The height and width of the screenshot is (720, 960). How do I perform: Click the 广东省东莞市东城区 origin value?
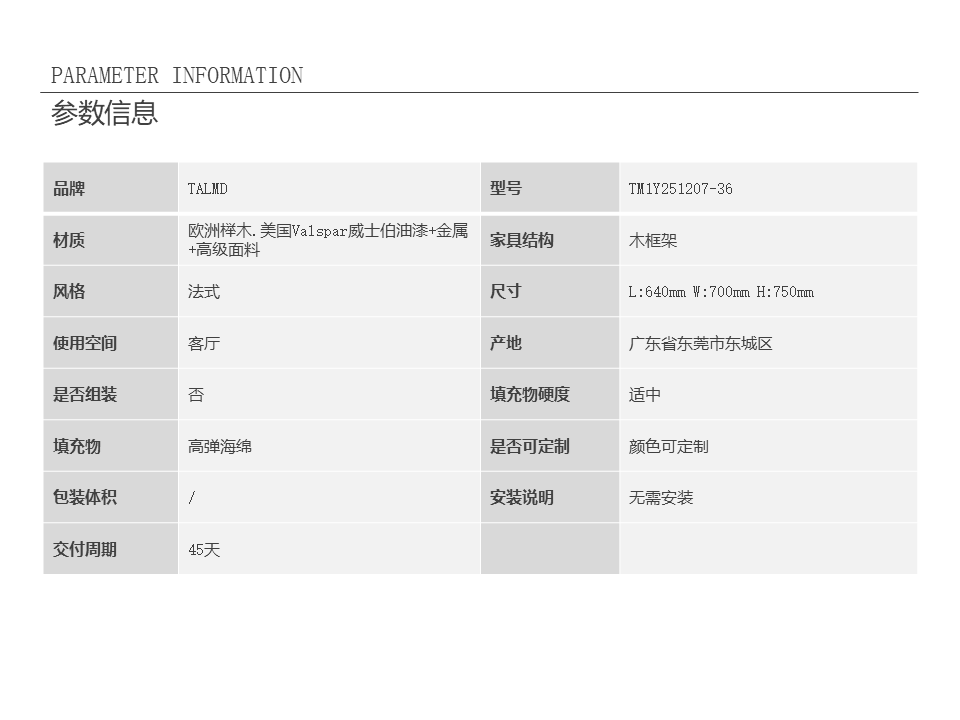(701, 344)
